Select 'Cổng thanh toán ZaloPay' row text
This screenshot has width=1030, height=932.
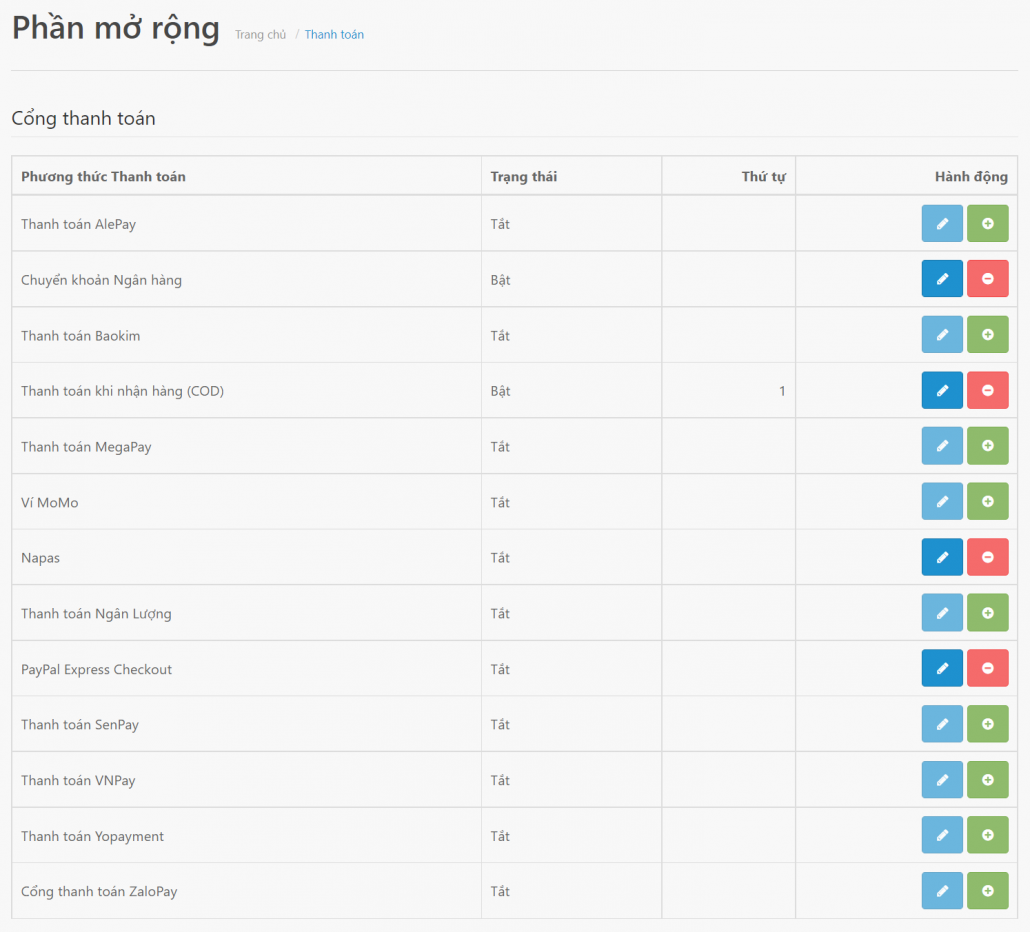[99, 891]
